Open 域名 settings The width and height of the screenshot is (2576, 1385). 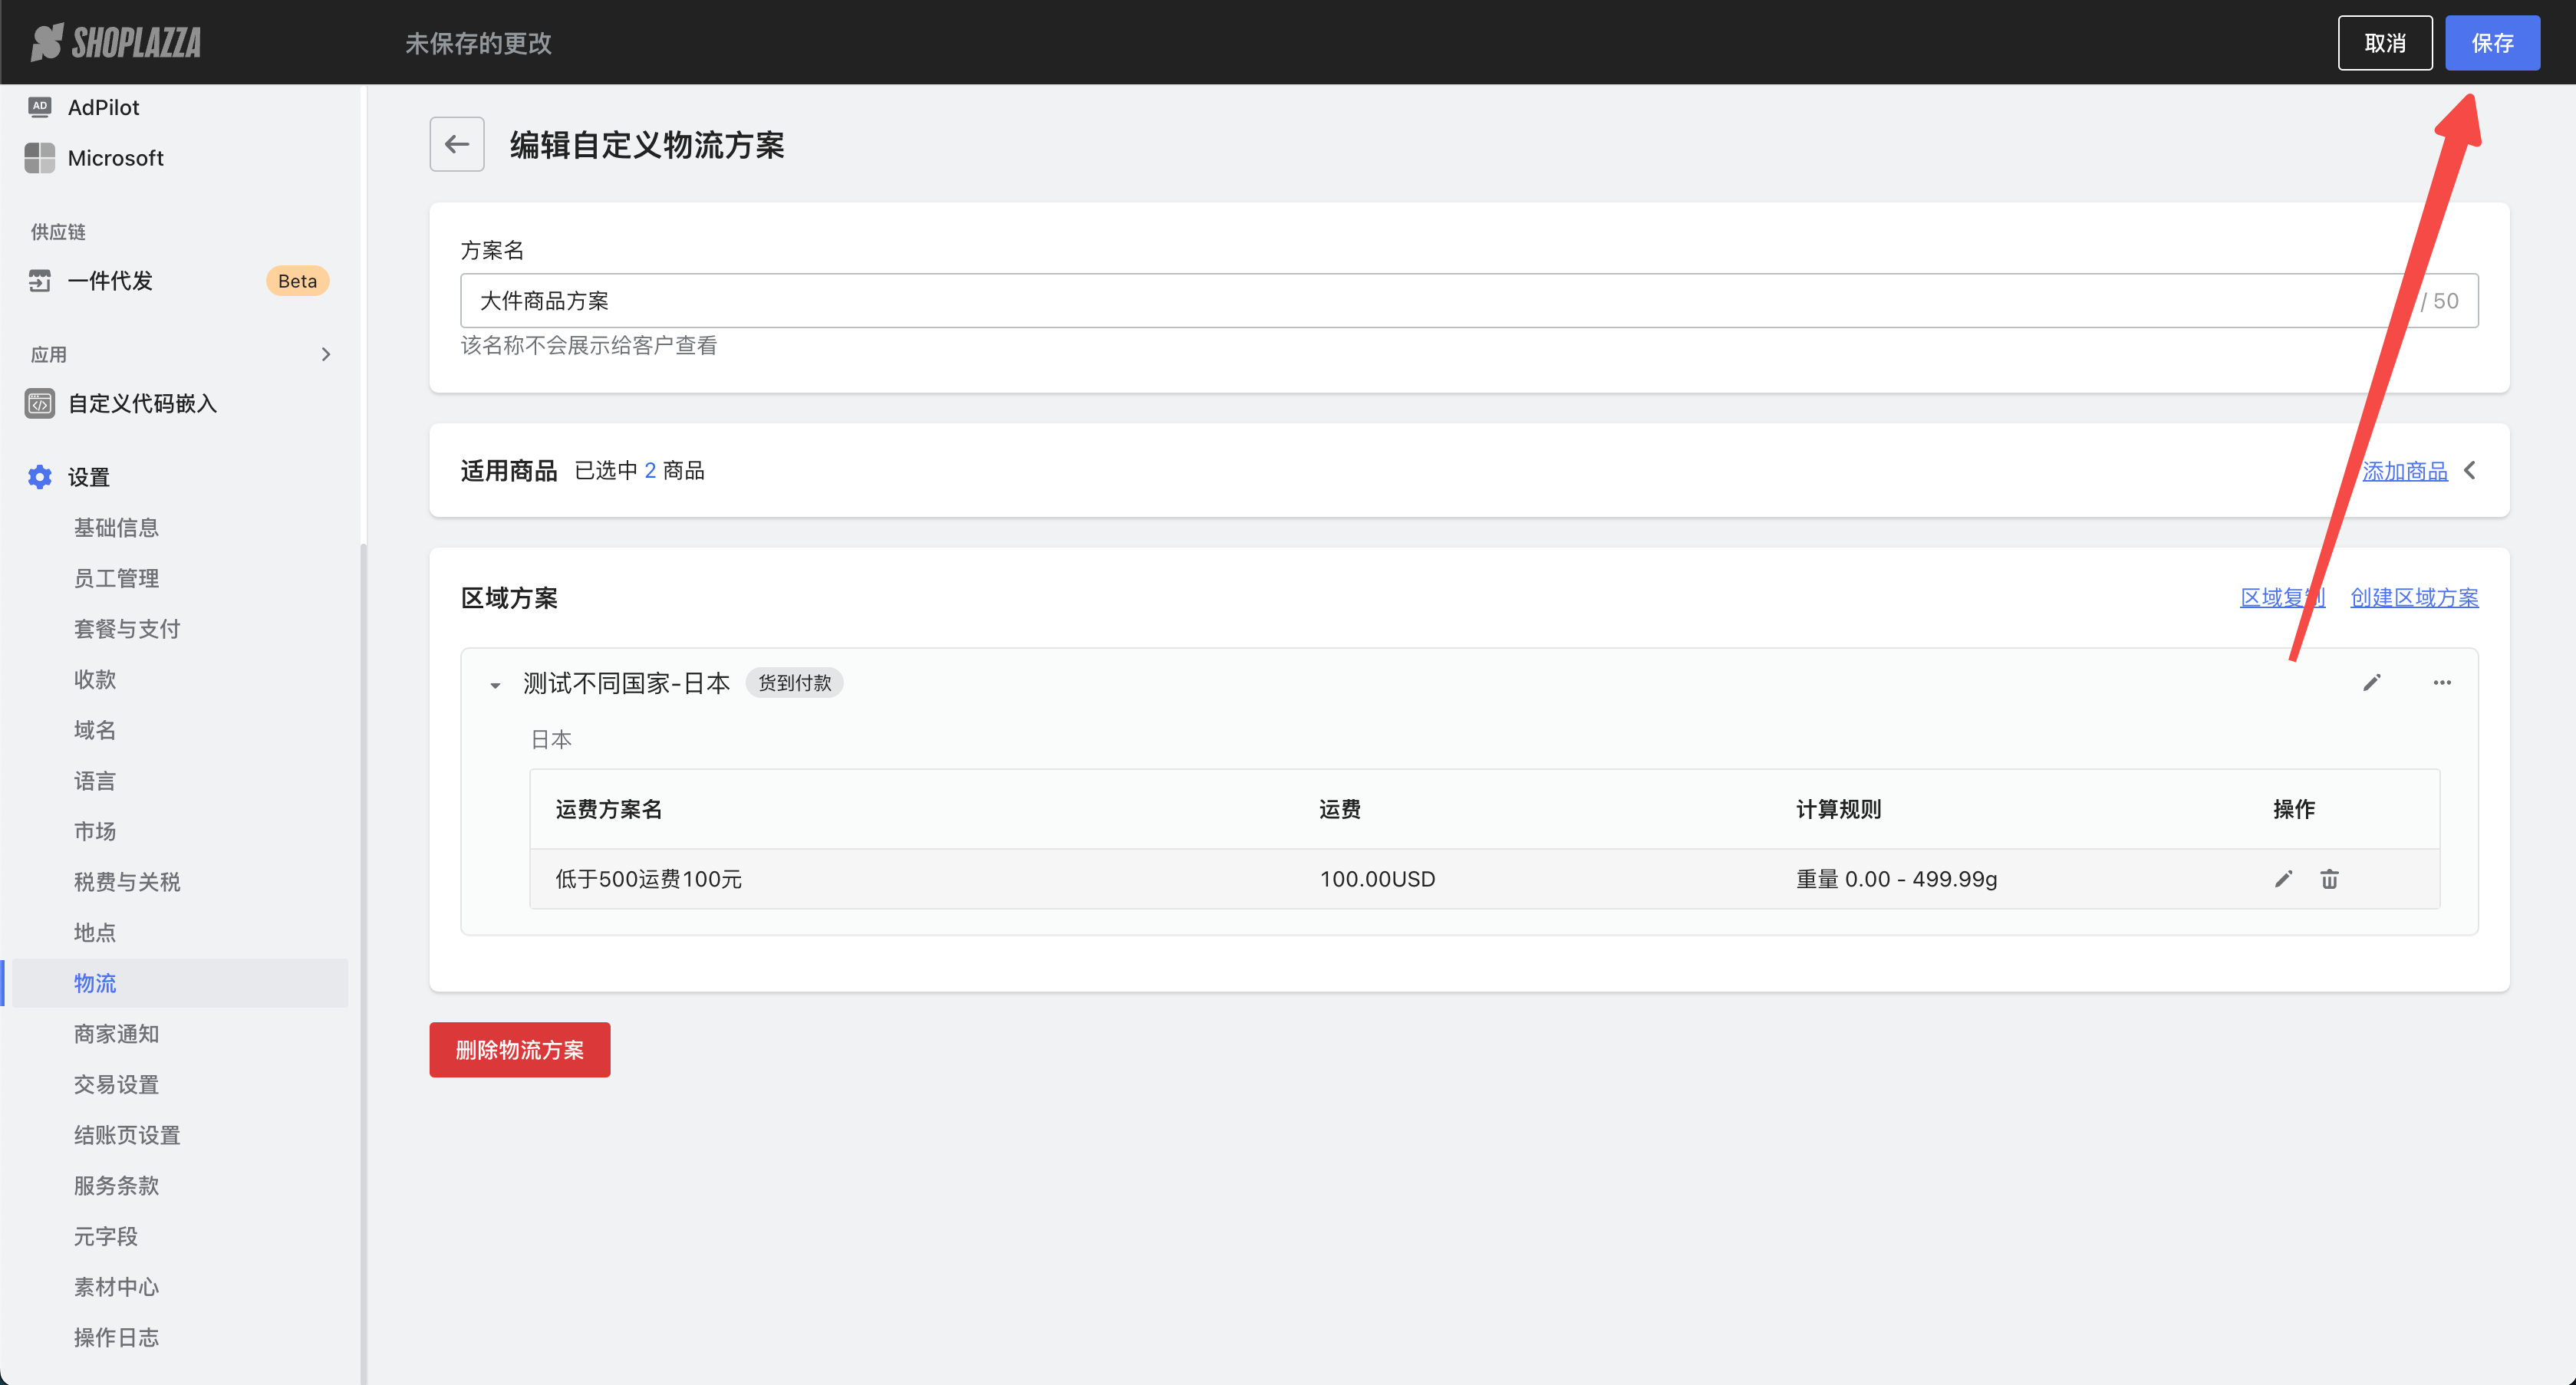(95, 730)
